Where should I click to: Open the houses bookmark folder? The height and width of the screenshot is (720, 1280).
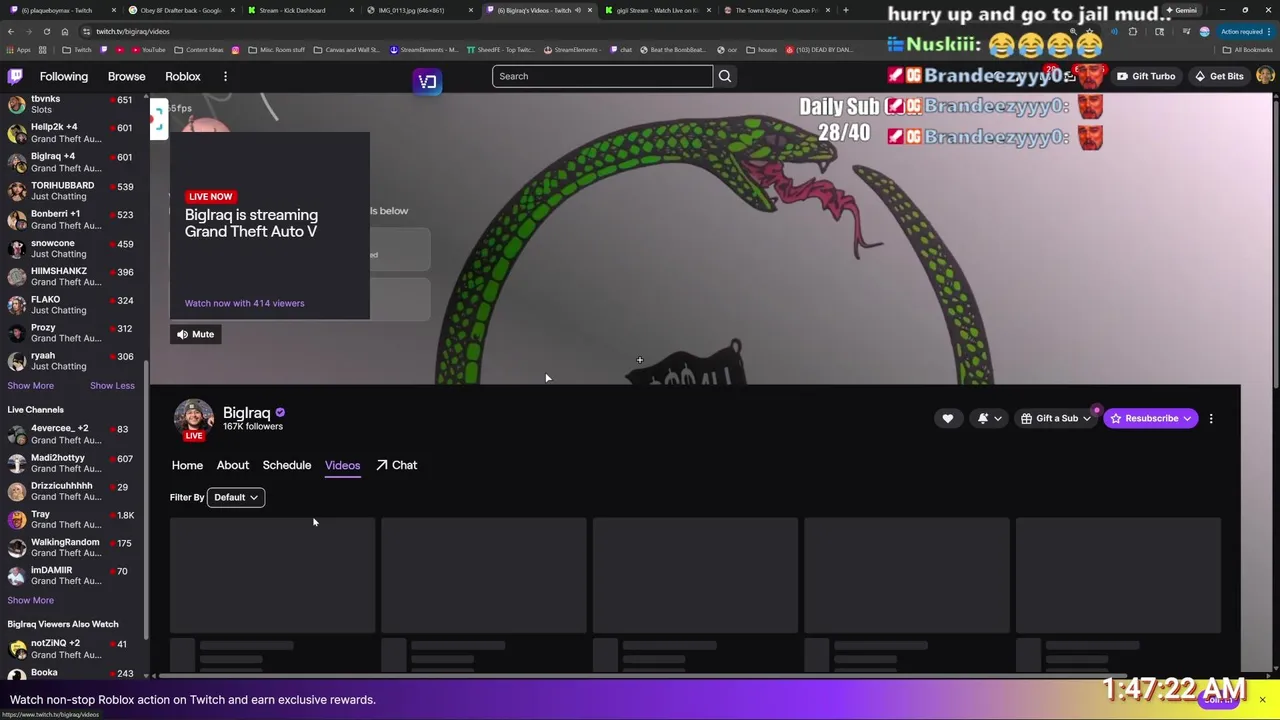(x=762, y=49)
